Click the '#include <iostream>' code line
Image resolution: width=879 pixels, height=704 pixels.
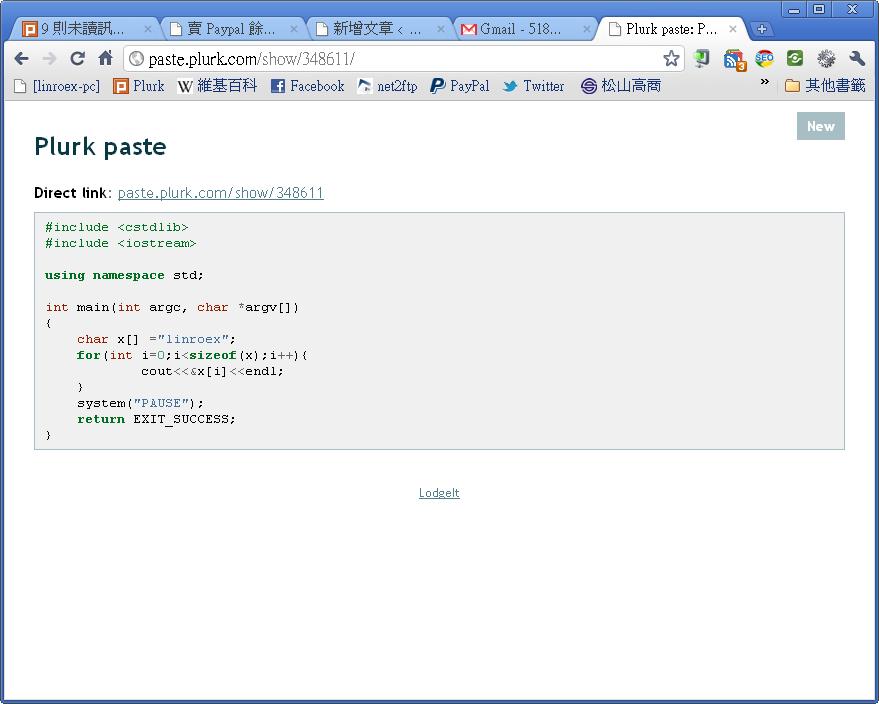point(121,243)
